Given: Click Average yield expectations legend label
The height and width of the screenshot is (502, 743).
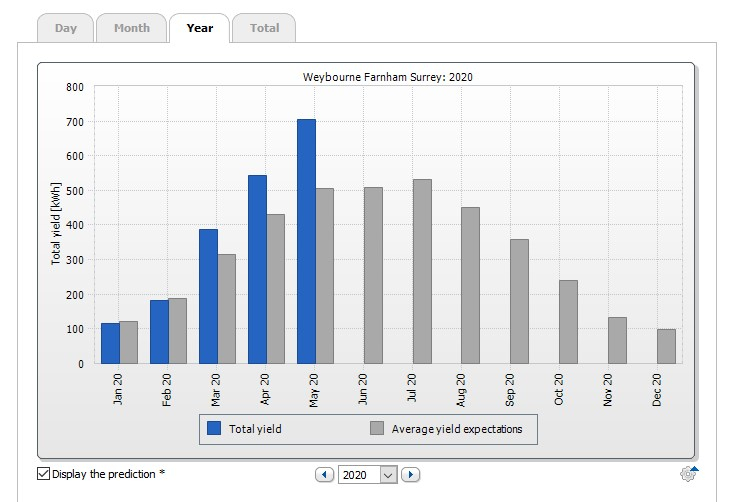Looking at the screenshot, I should click(457, 429).
